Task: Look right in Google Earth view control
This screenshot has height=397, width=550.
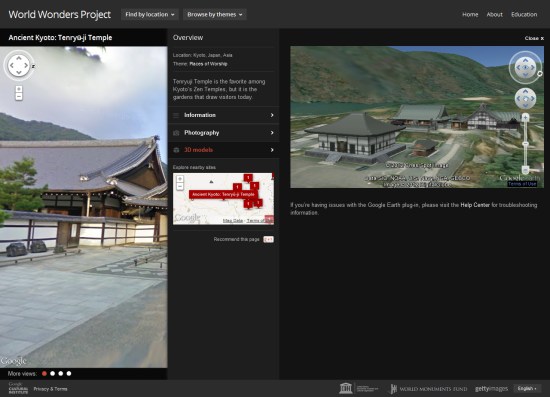Action: click(x=533, y=67)
